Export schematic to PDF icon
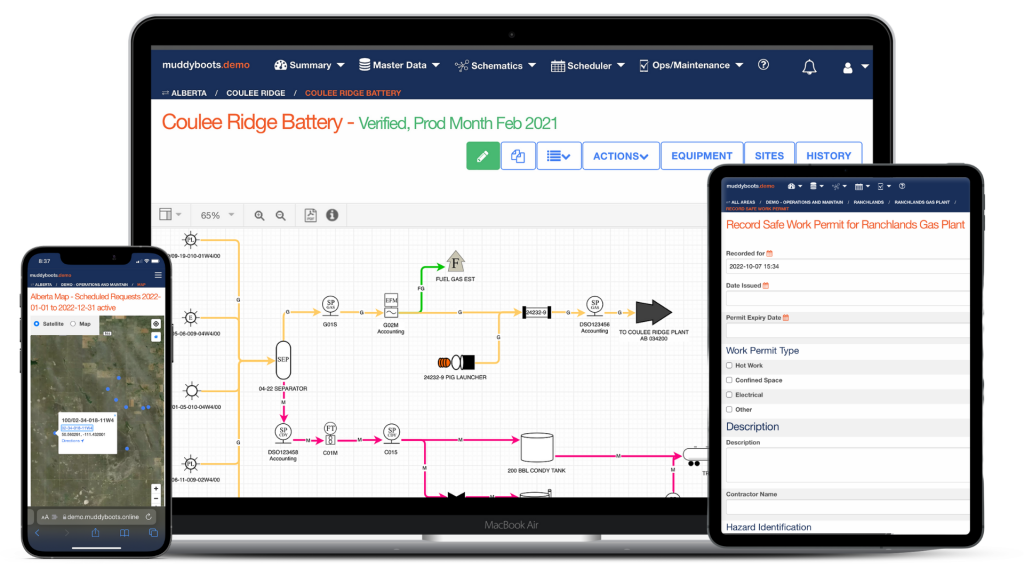Image resolution: width=1024 pixels, height=576 pixels. click(311, 215)
